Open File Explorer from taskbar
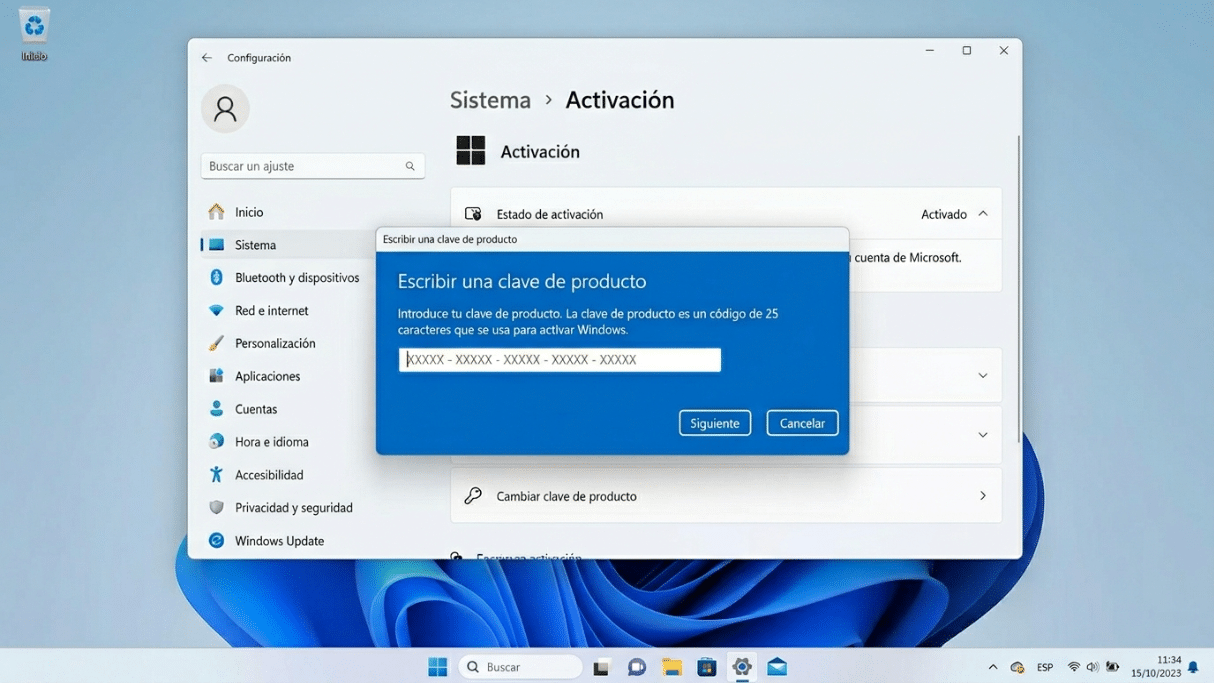The width and height of the screenshot is (1214, 683). click(x=672, y=667)
